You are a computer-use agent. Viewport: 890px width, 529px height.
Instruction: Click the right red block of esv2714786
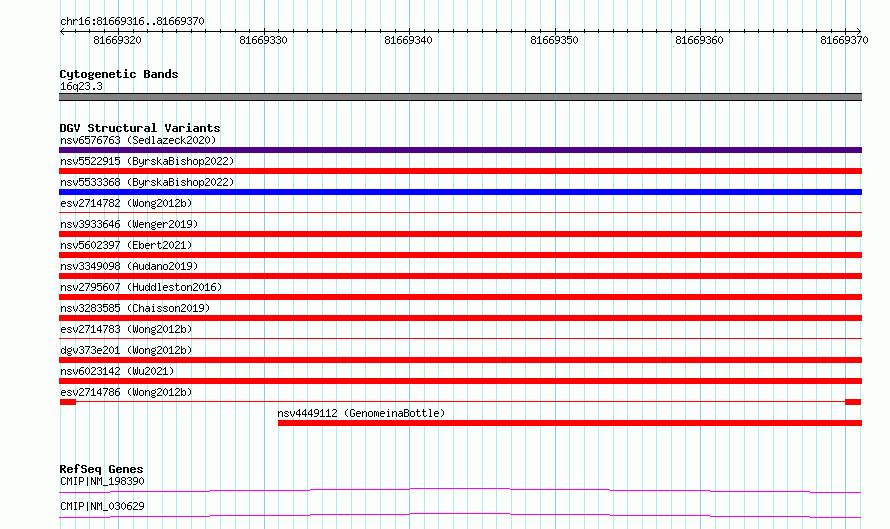853,402
